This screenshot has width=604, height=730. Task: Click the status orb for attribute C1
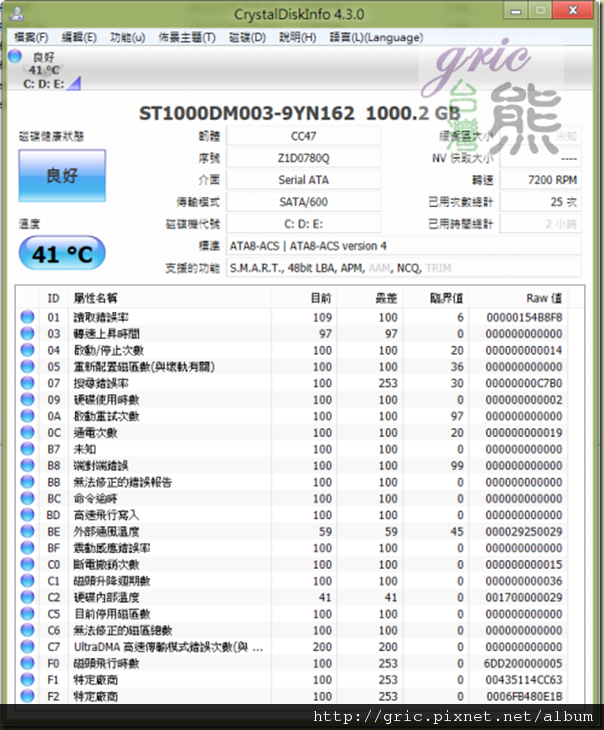pos(27,581)
